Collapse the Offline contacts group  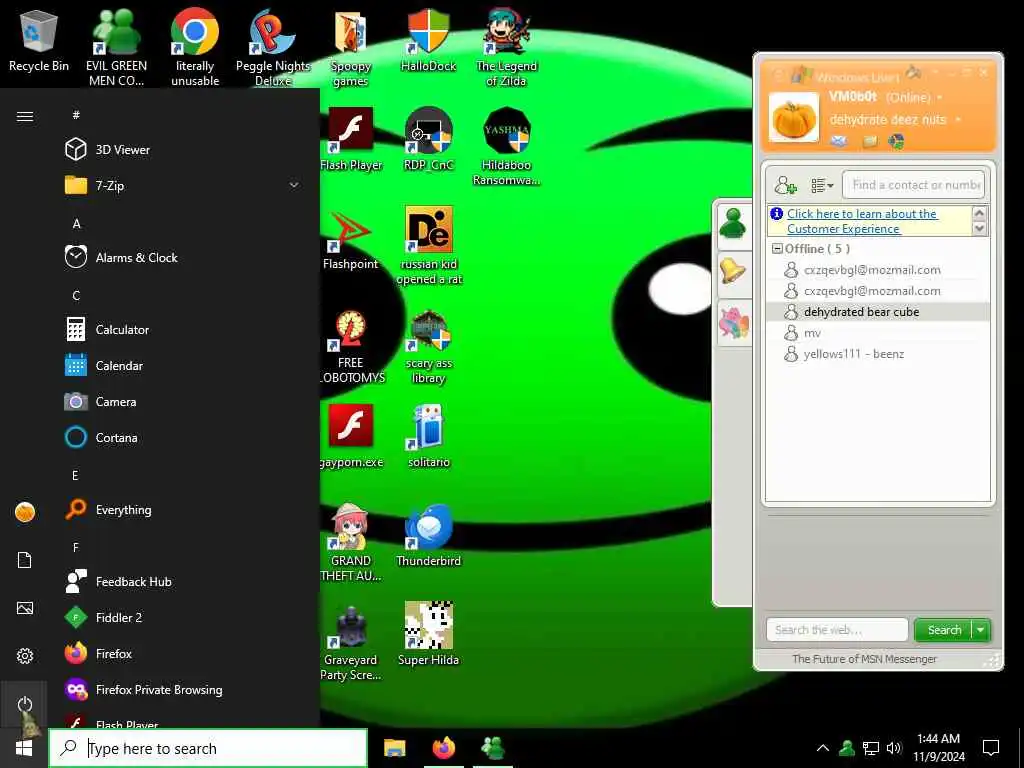tap(777, 249)
